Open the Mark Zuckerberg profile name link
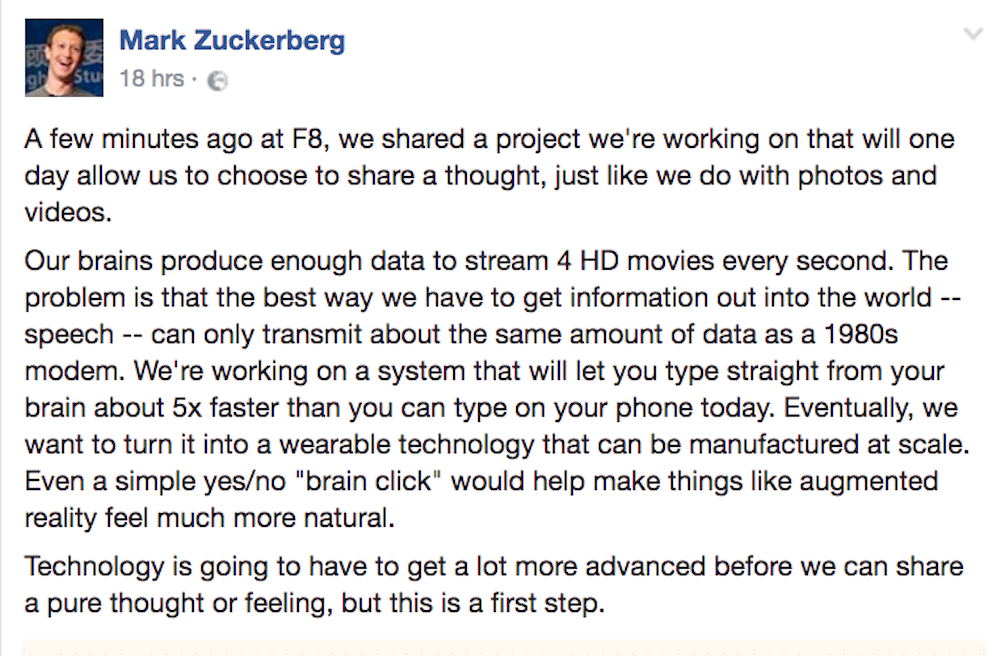 coord(232,41)
